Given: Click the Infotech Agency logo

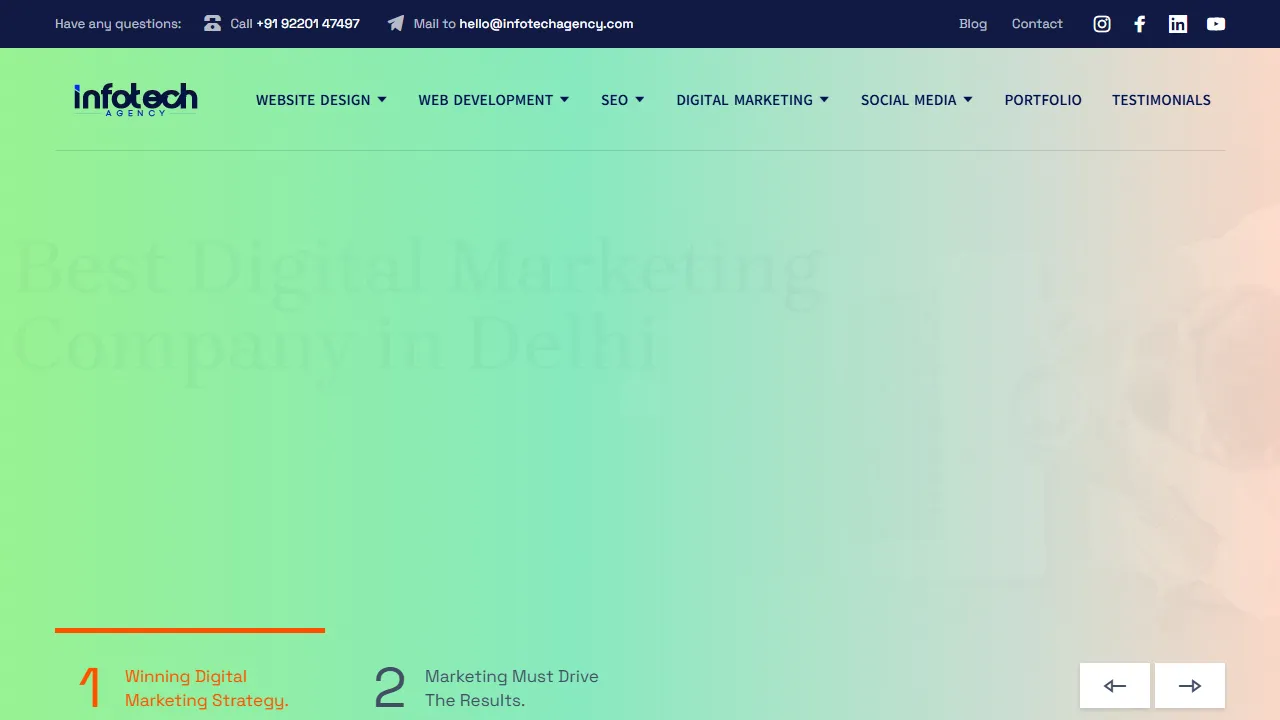Looking at the screenshot, I should coord(136,100).
